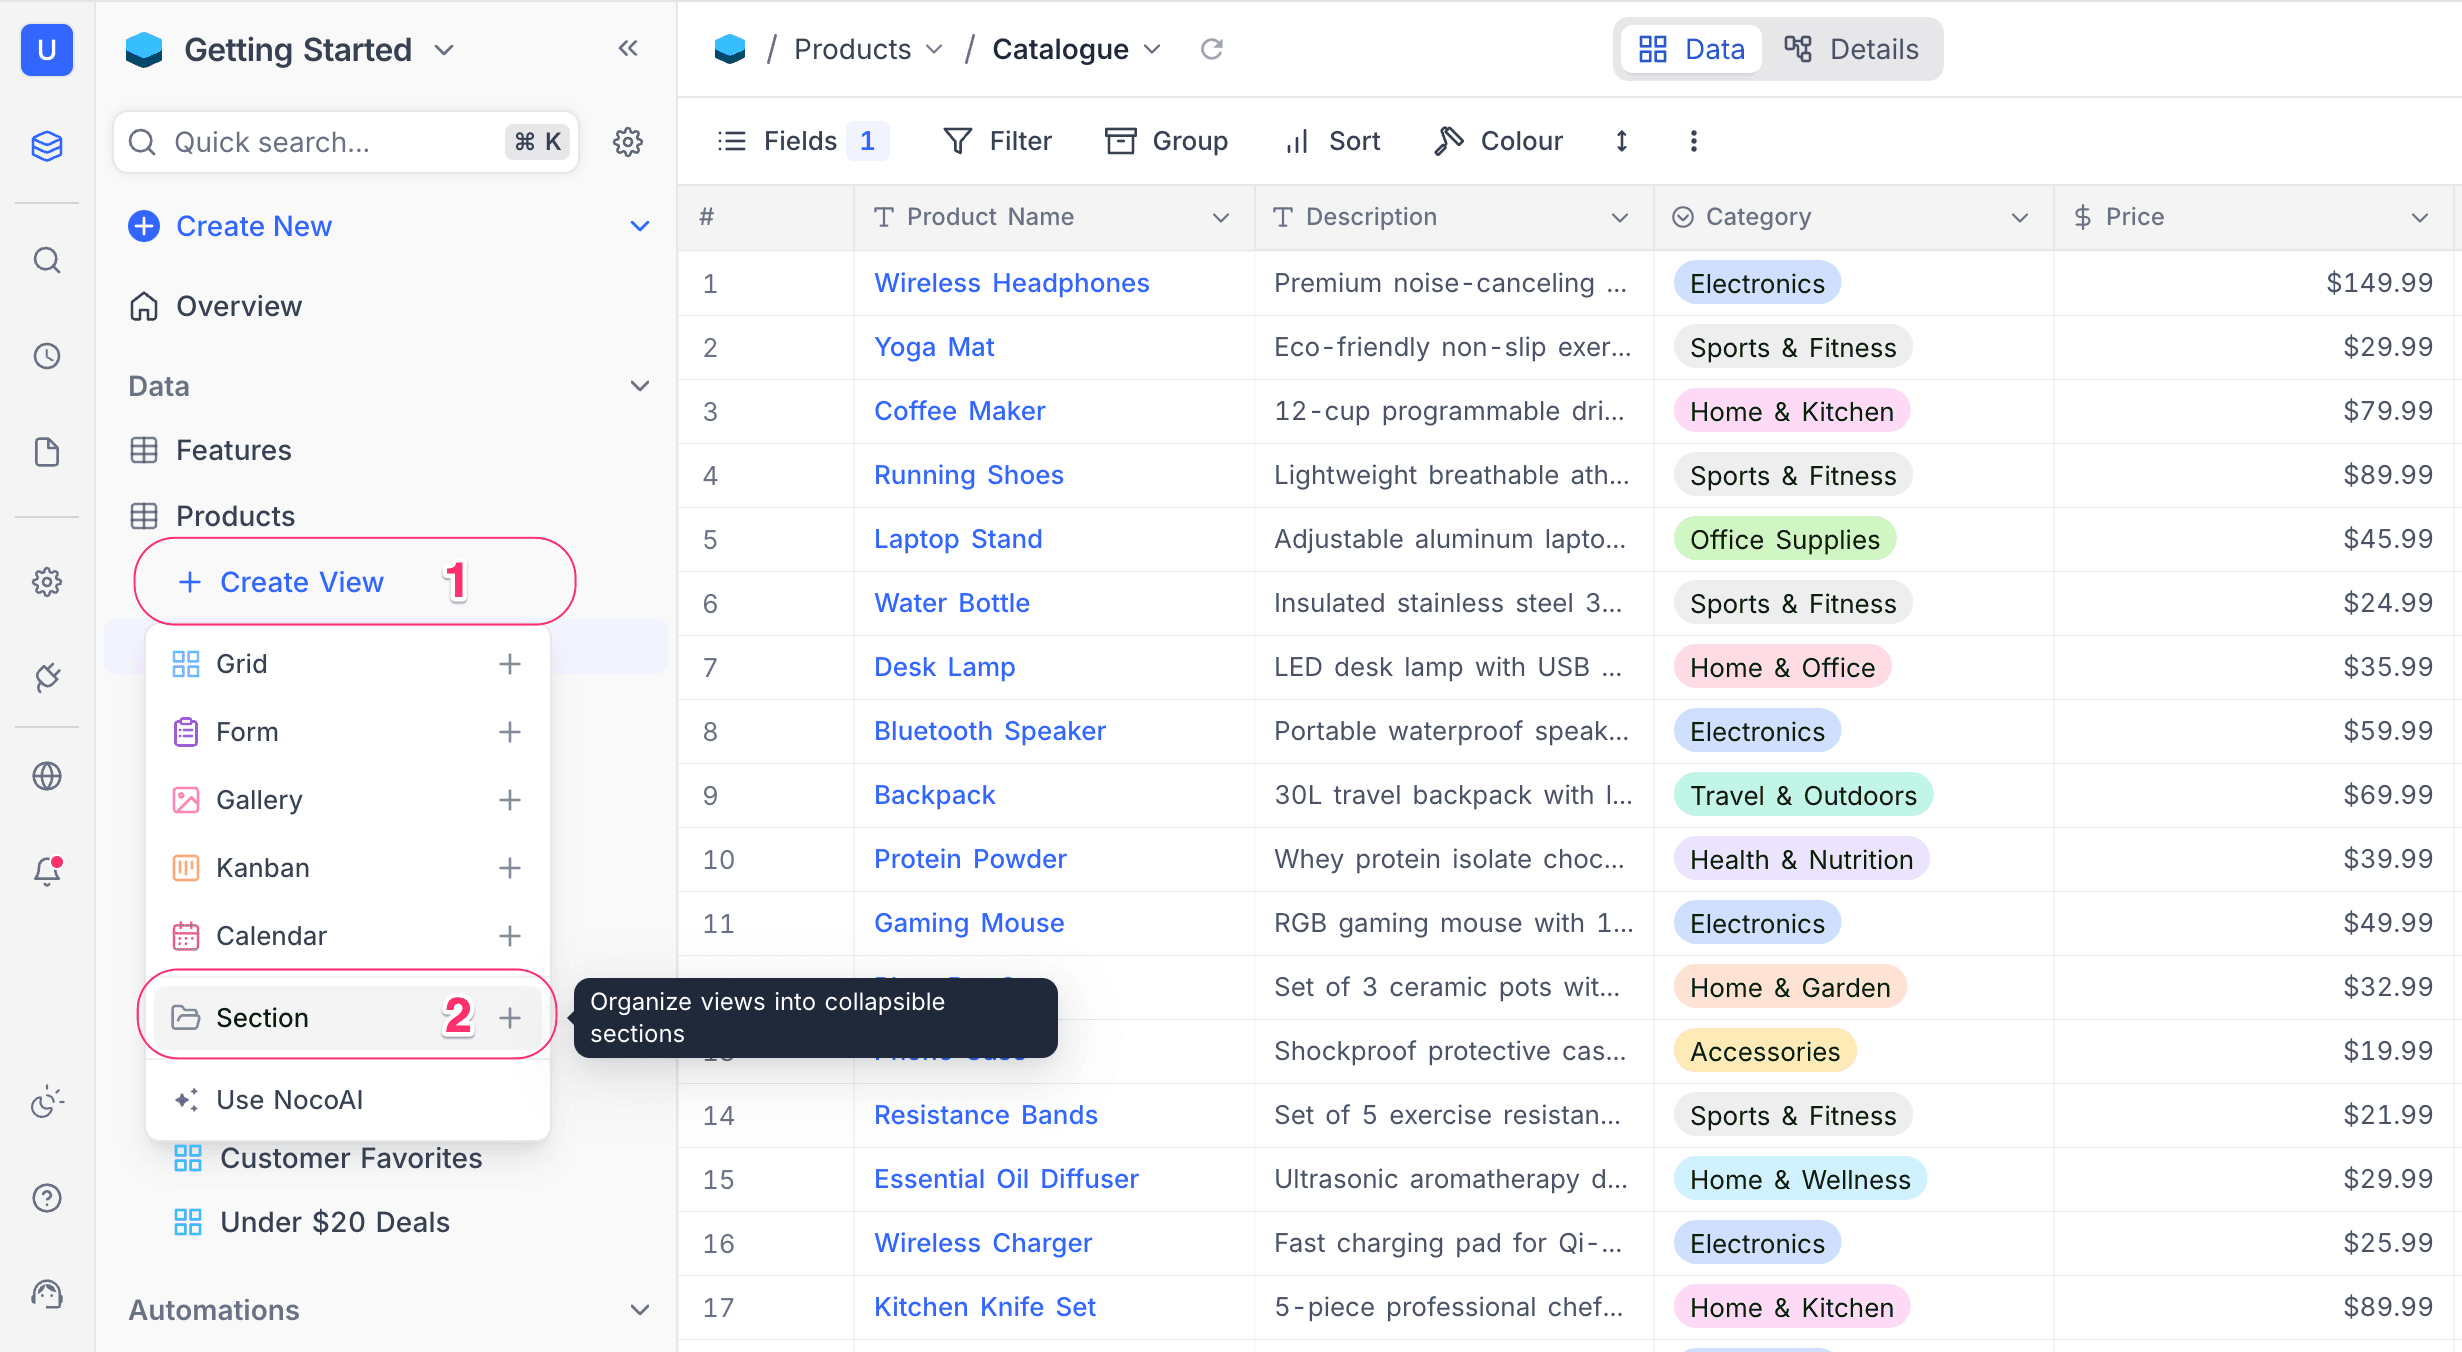Collapse the Data section in sidebar

click(639, 386)
